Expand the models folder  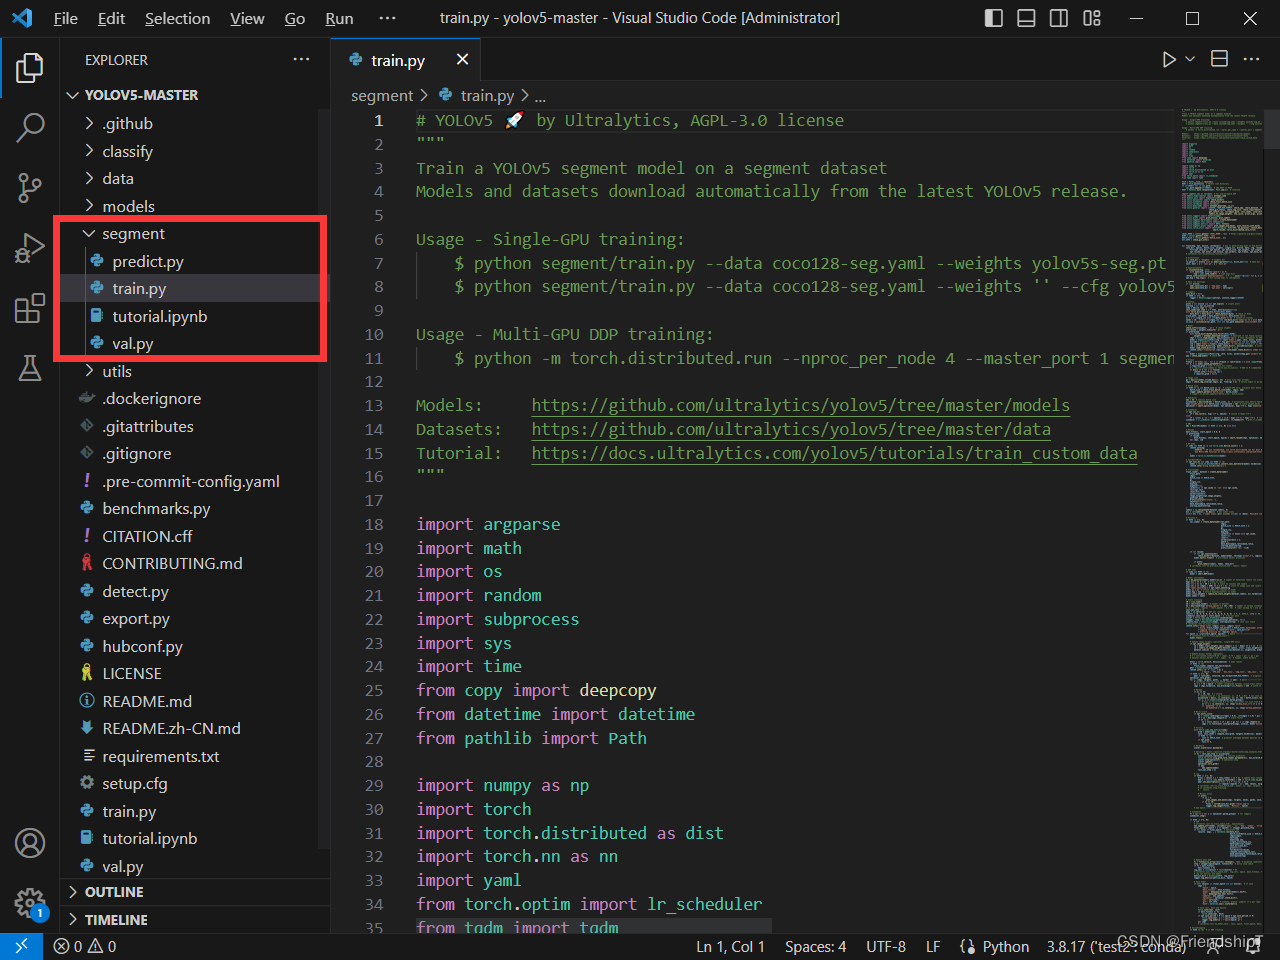click(x=194, y=206)
